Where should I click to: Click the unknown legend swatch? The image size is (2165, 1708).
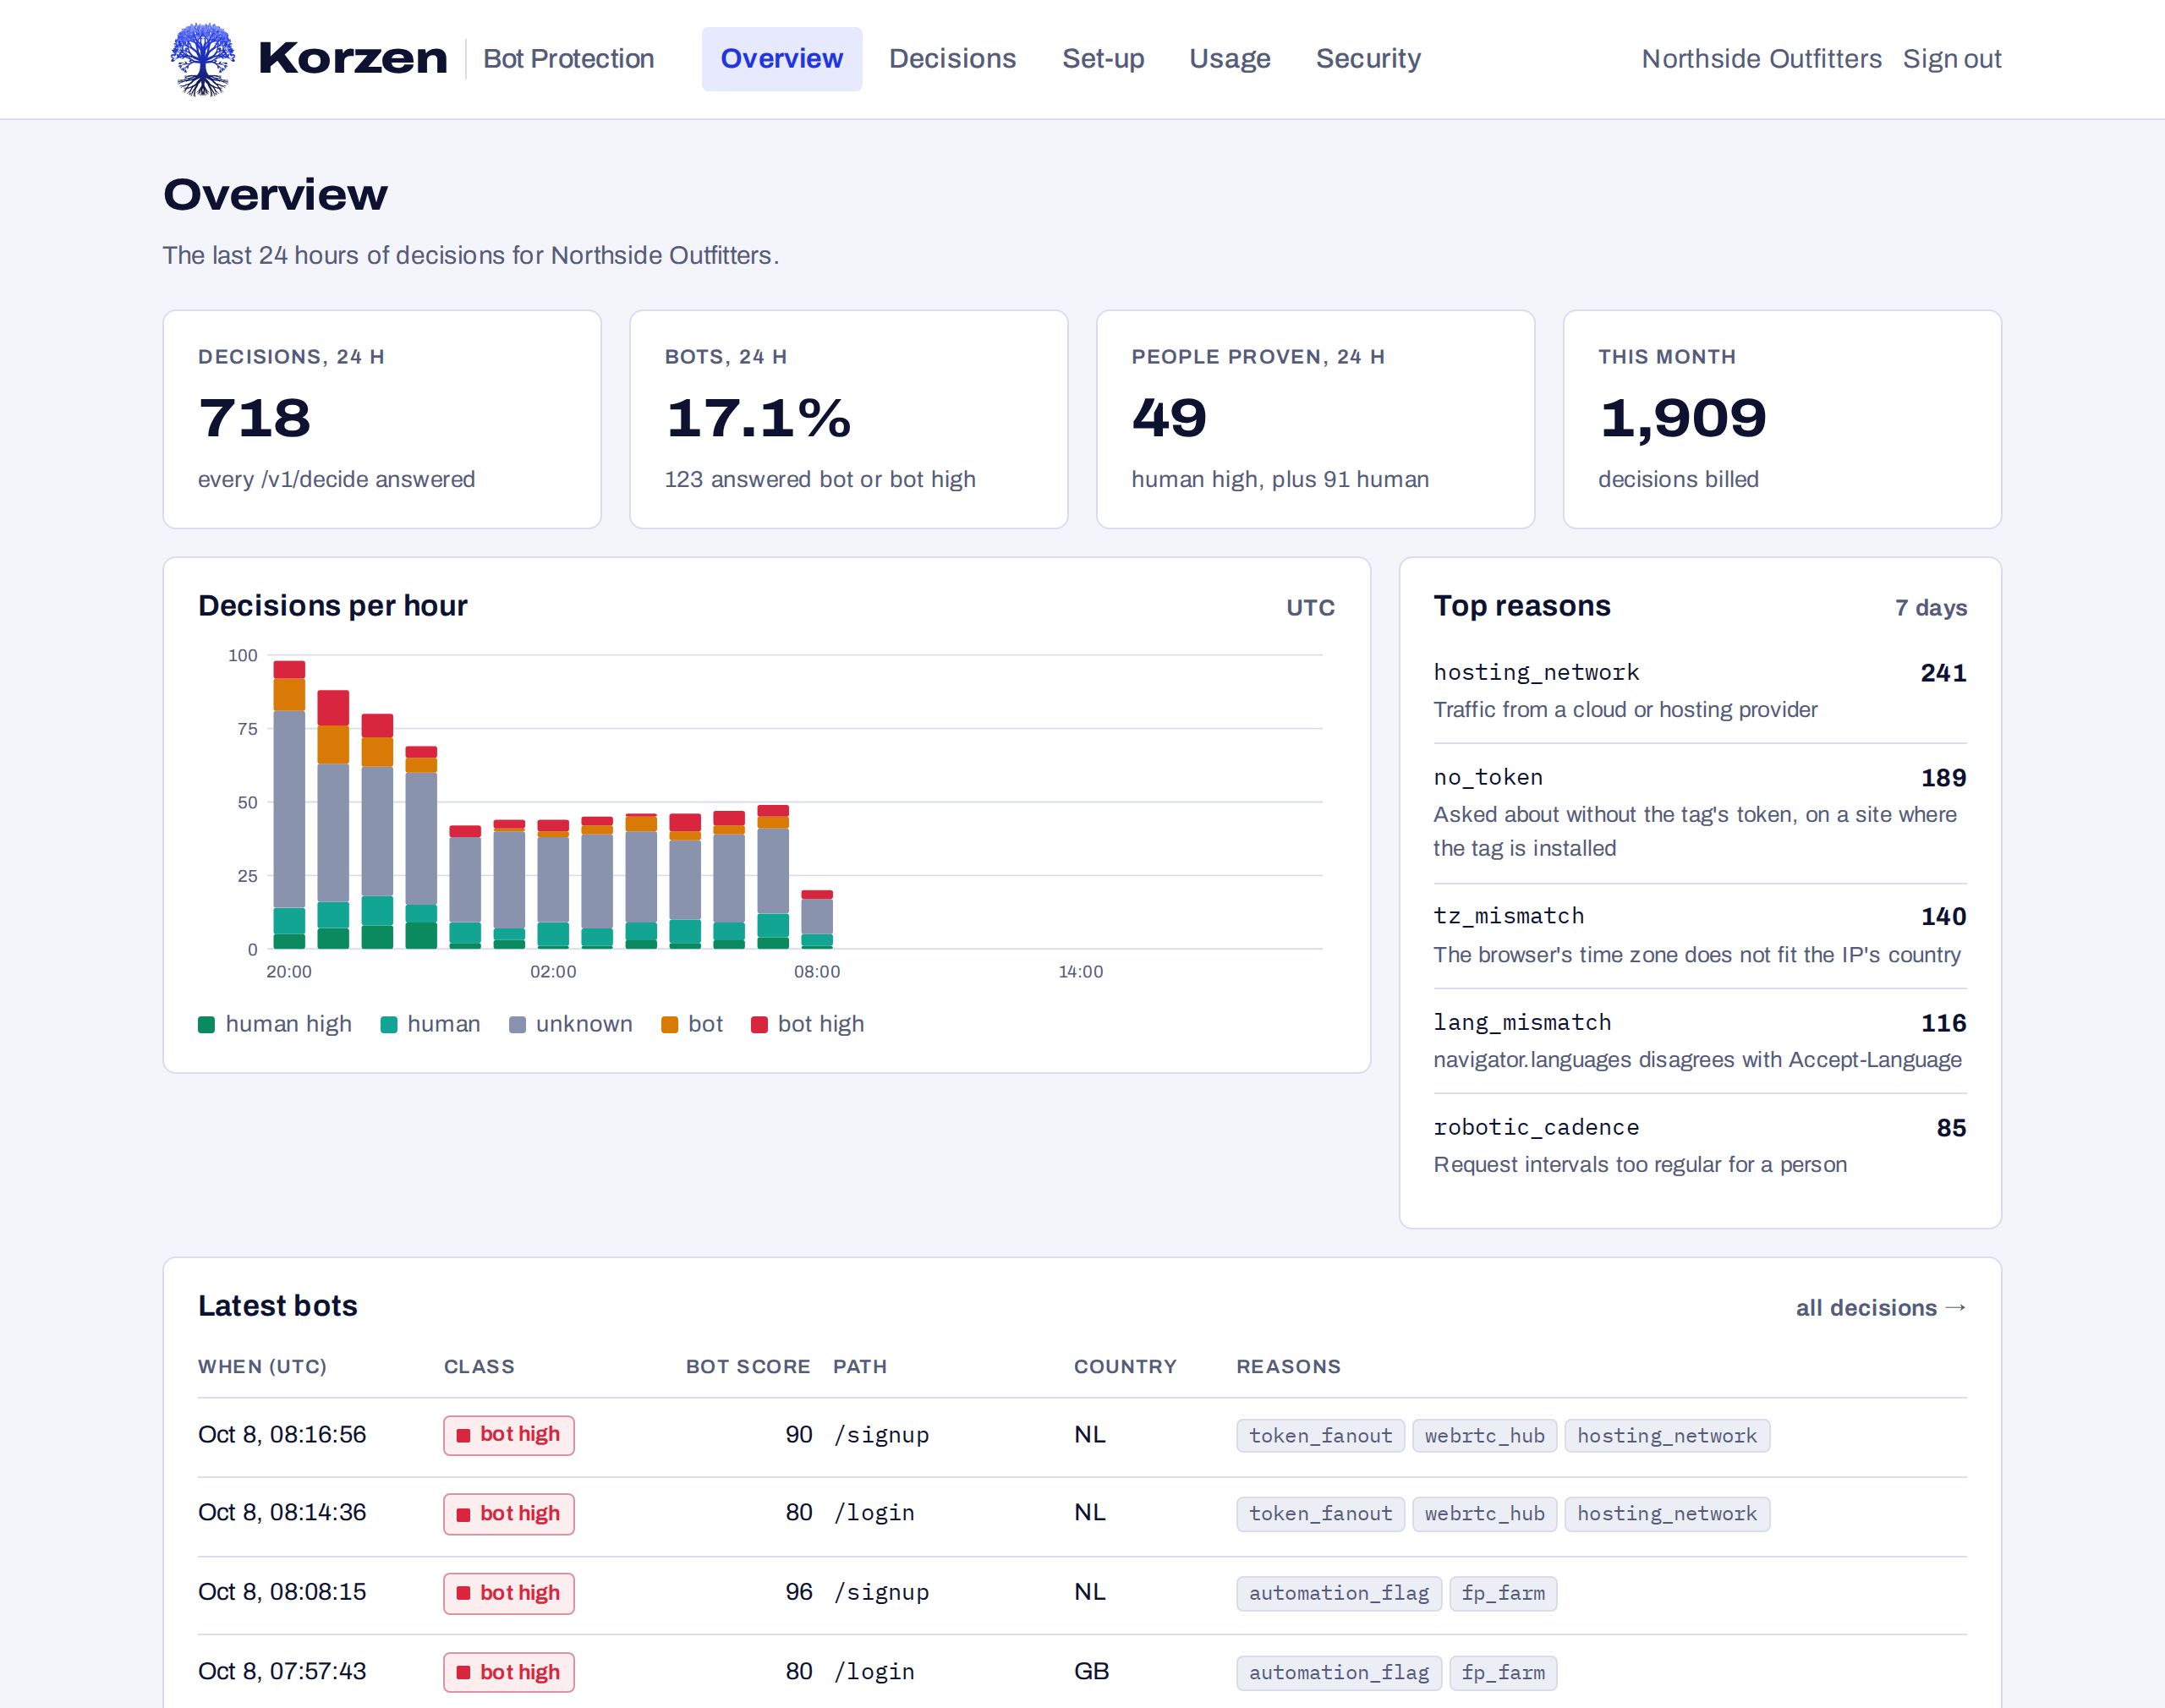[517, 1024]
